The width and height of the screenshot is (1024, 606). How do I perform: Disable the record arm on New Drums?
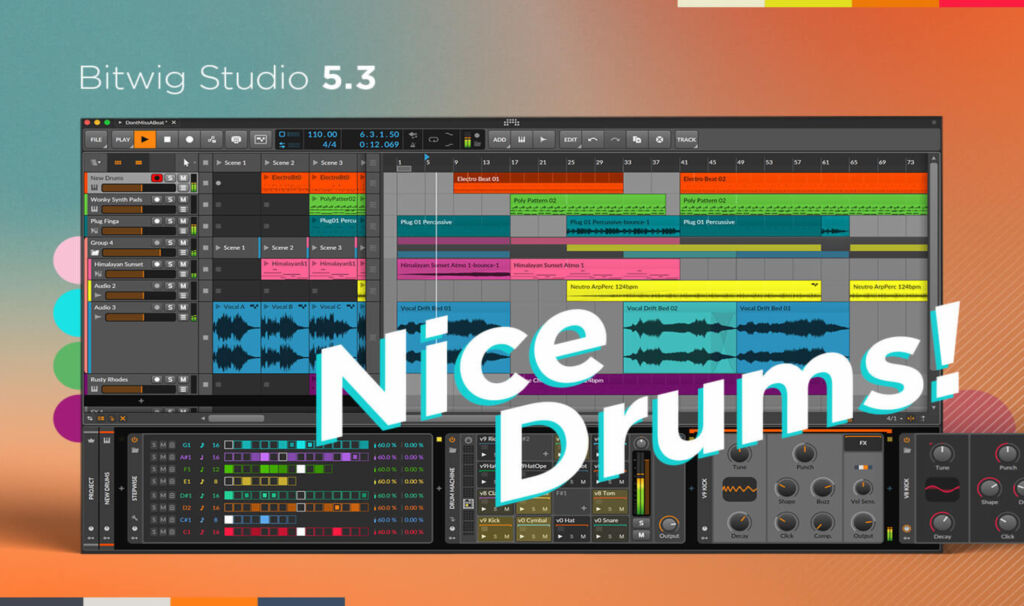(x=156, y=178)
